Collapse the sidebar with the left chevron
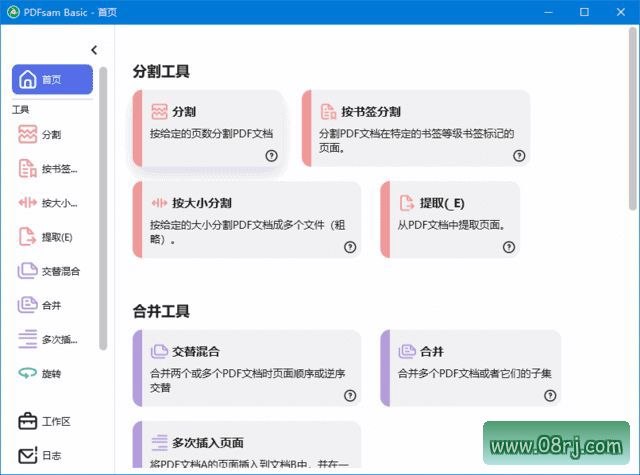Screen dimensions: 640x475 [x=94, y=50]
